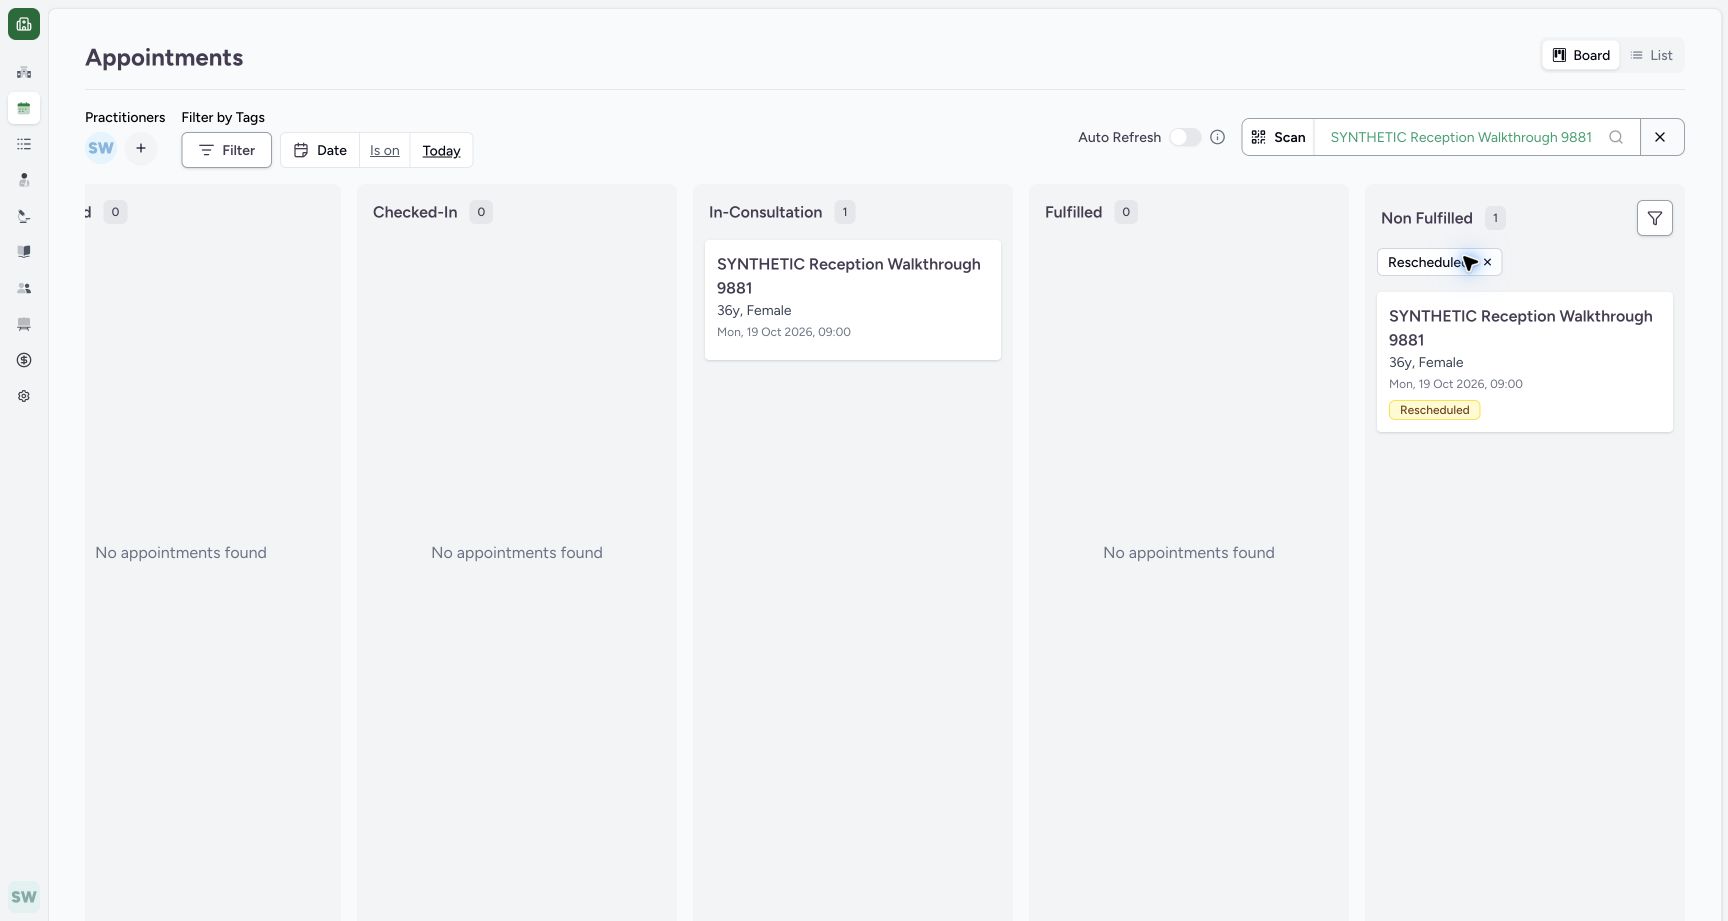This screenshot has height=921, width=1728.
Task: Click the Today date value link
Action: tap(441, 150)
